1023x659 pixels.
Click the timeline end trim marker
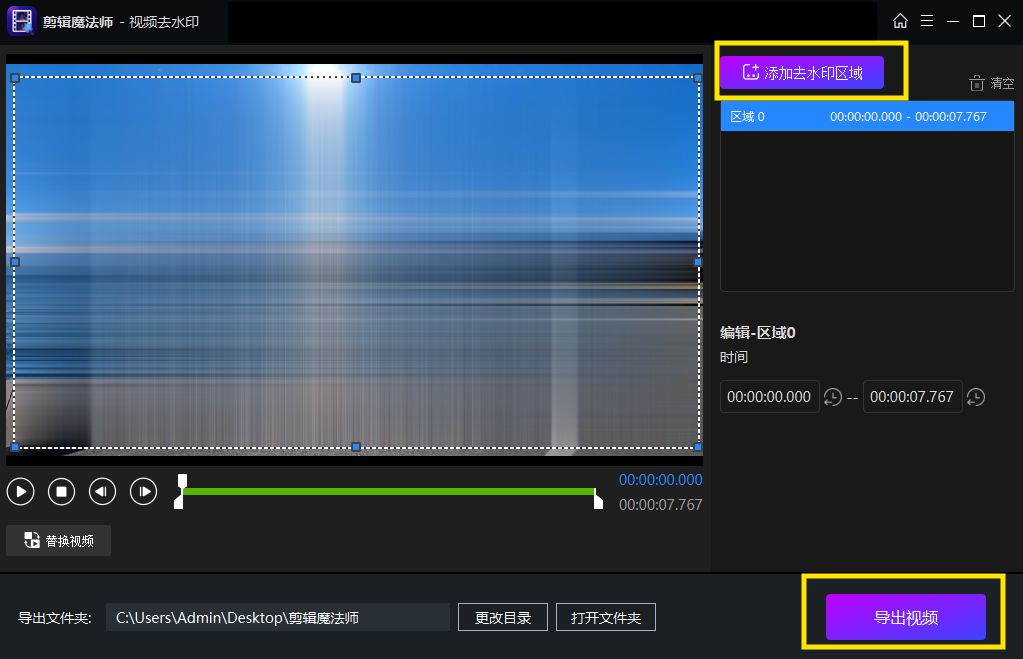tap(598, 501)
